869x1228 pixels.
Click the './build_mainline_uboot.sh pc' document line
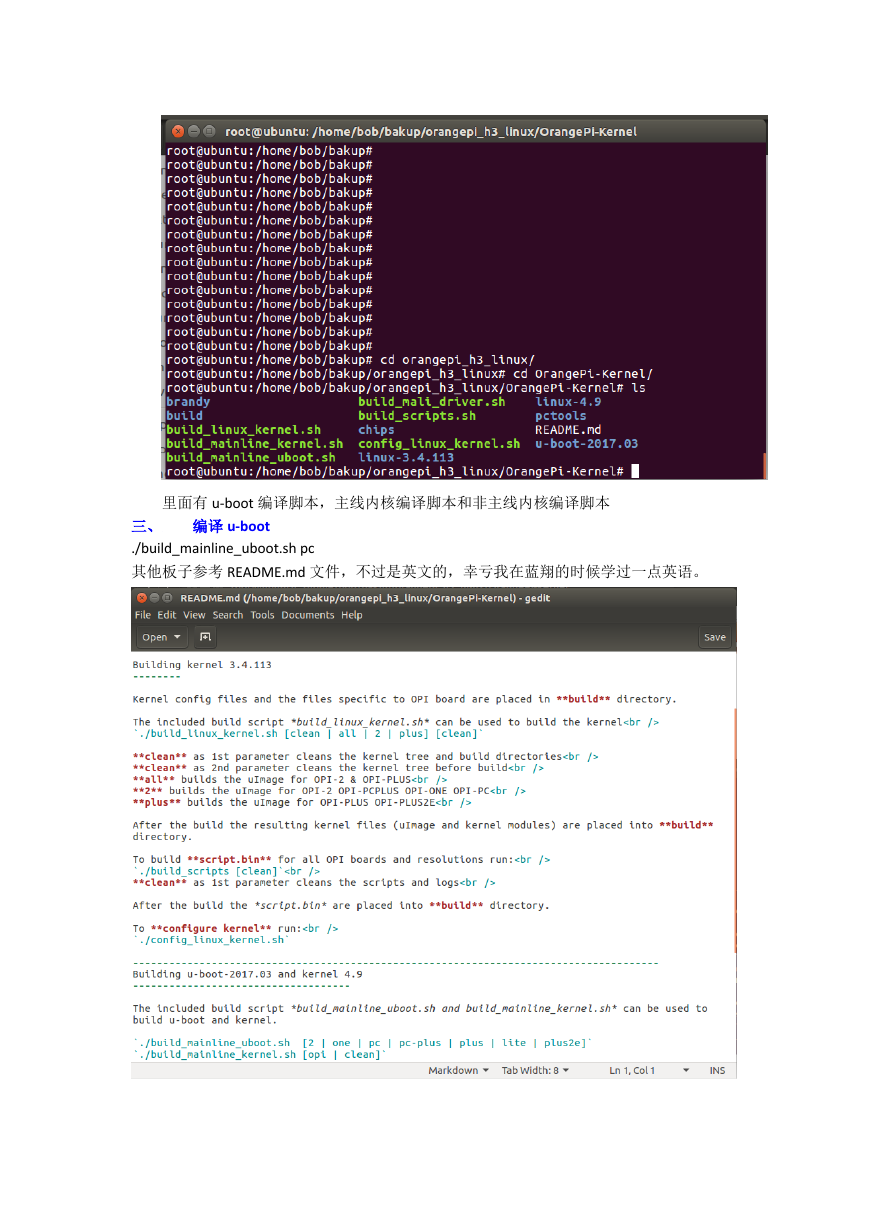(x=223, y=548)
